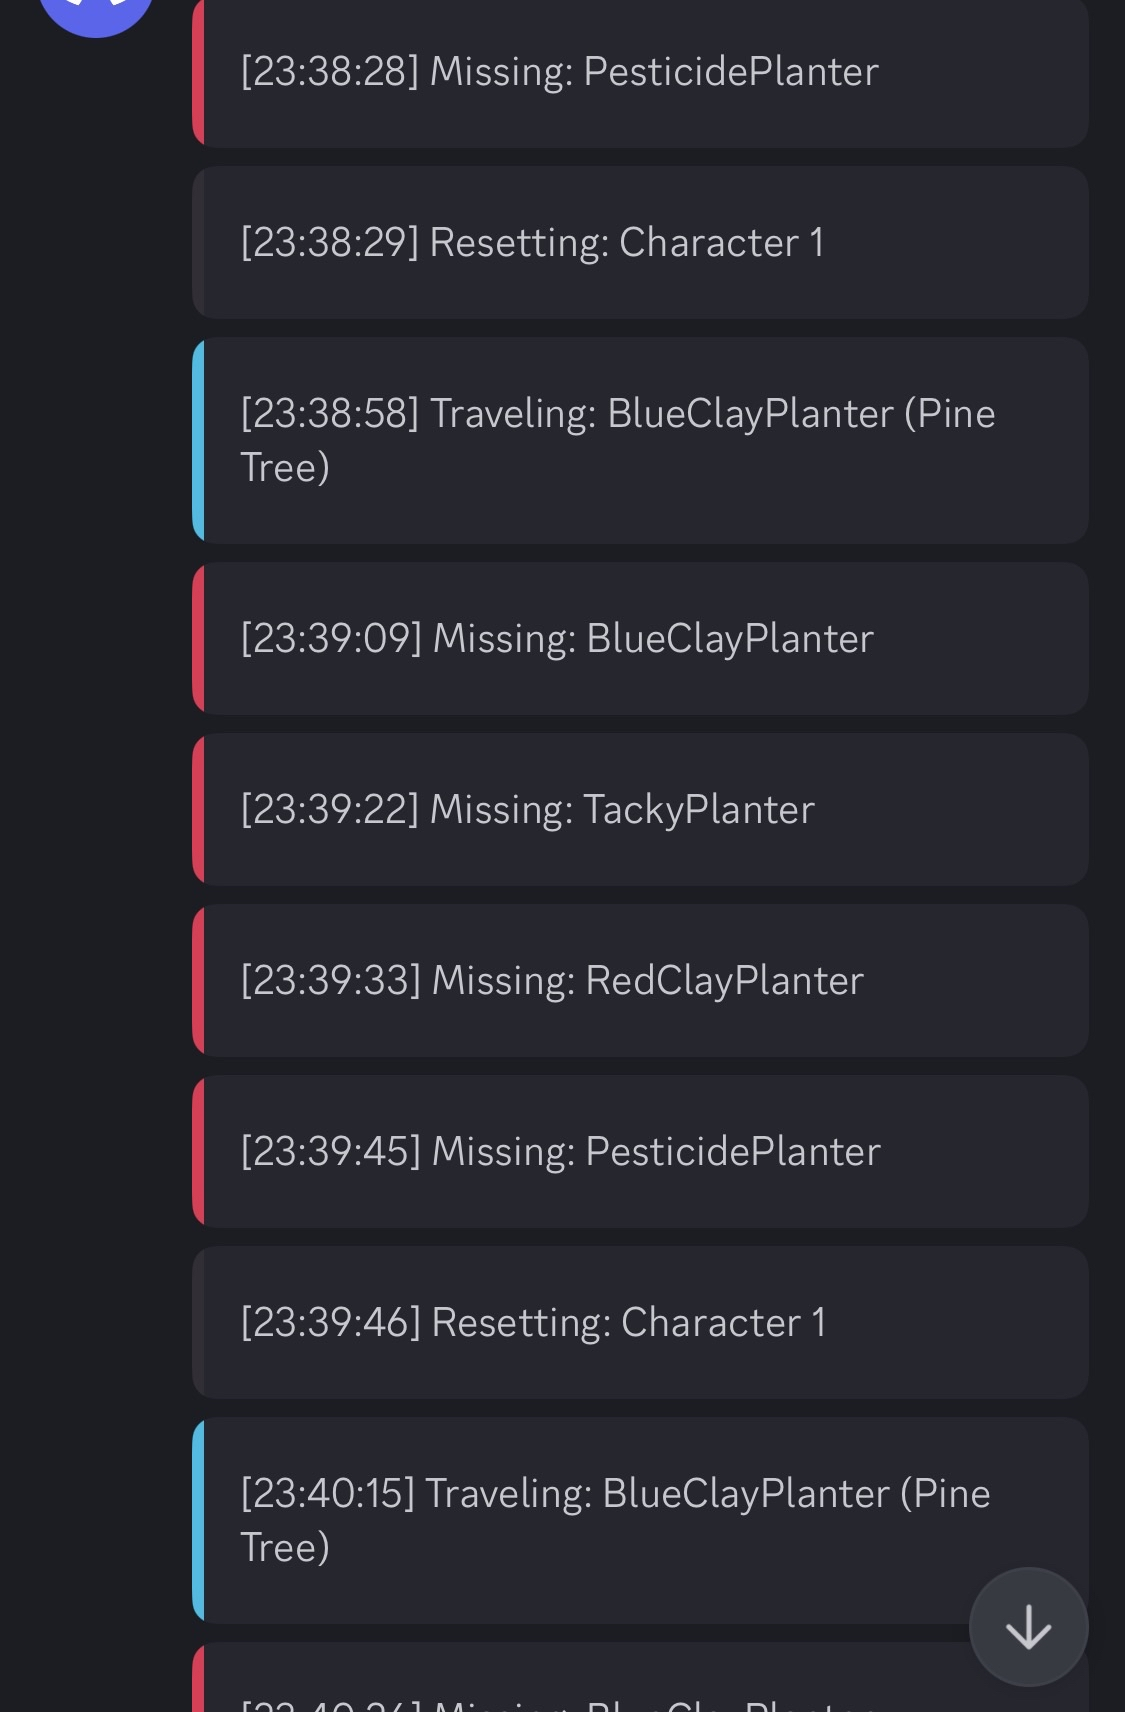This screenshot has width=1125, height=1712.
Task: Open the Missing RedClayPlanter log entry
Action: [x=640, y=981]
